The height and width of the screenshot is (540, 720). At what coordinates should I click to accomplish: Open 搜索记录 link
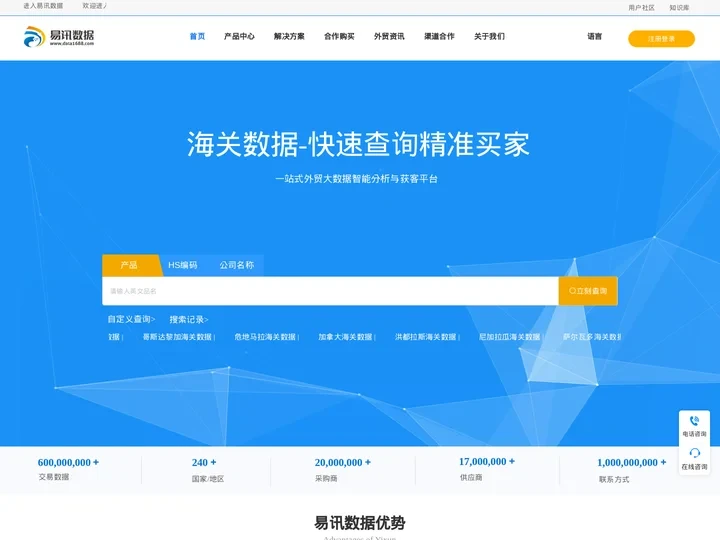pyautogui.click(x=189, y=319)
